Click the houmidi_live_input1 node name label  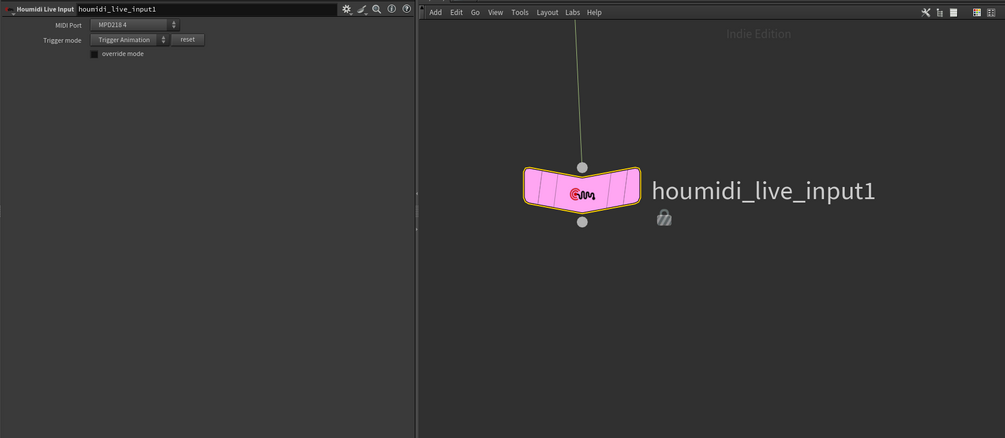(763, 191)
